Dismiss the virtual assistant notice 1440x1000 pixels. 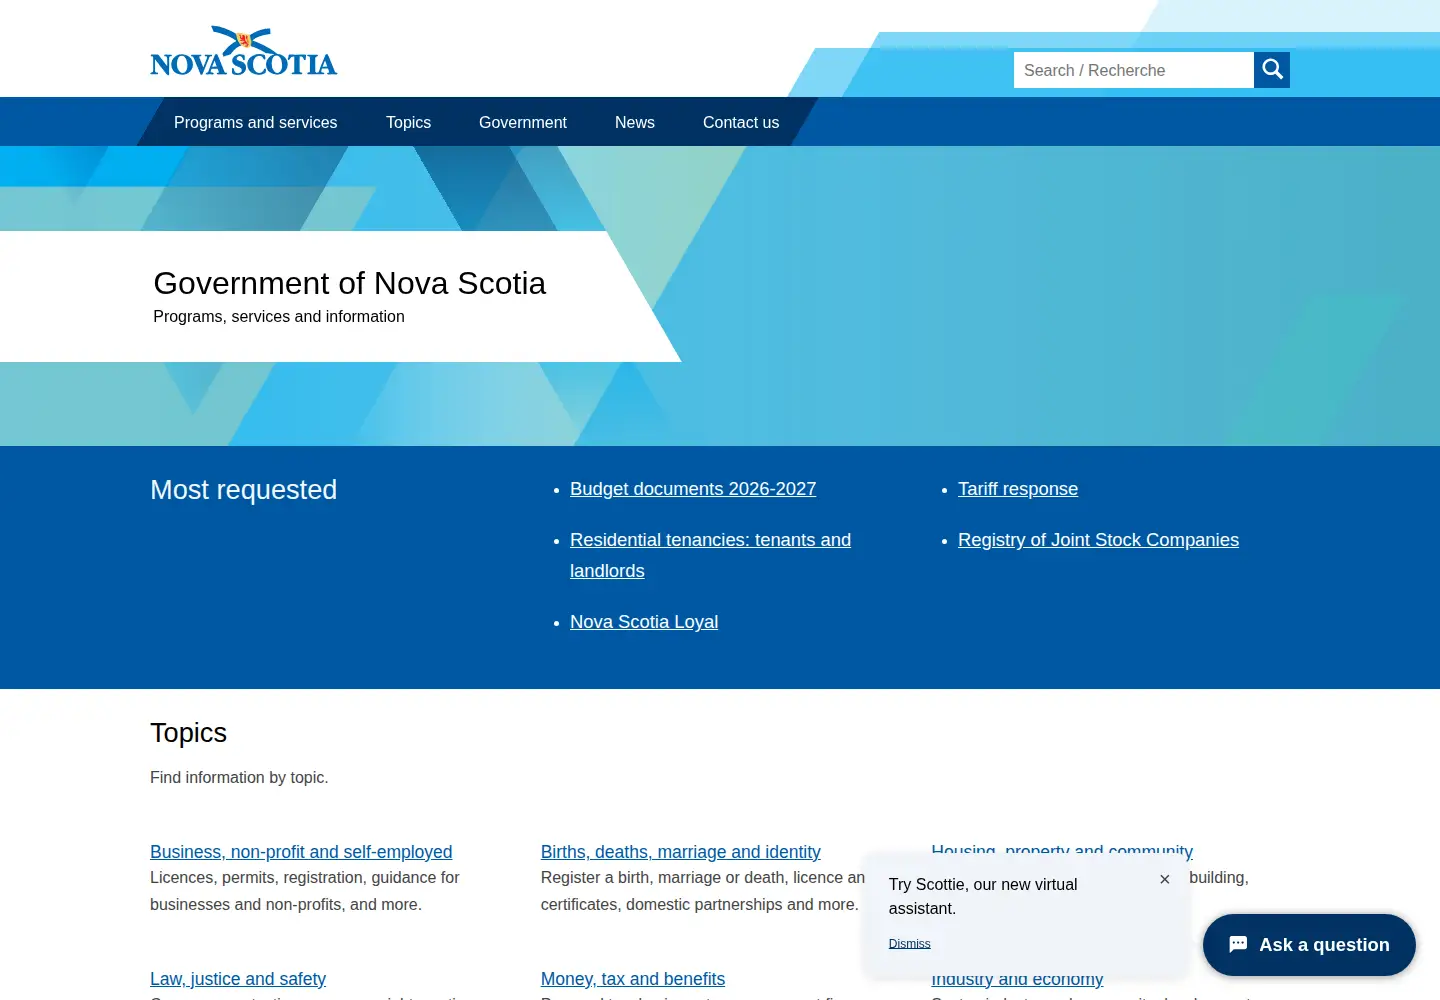pyautogui.click(x=909, y=944)
